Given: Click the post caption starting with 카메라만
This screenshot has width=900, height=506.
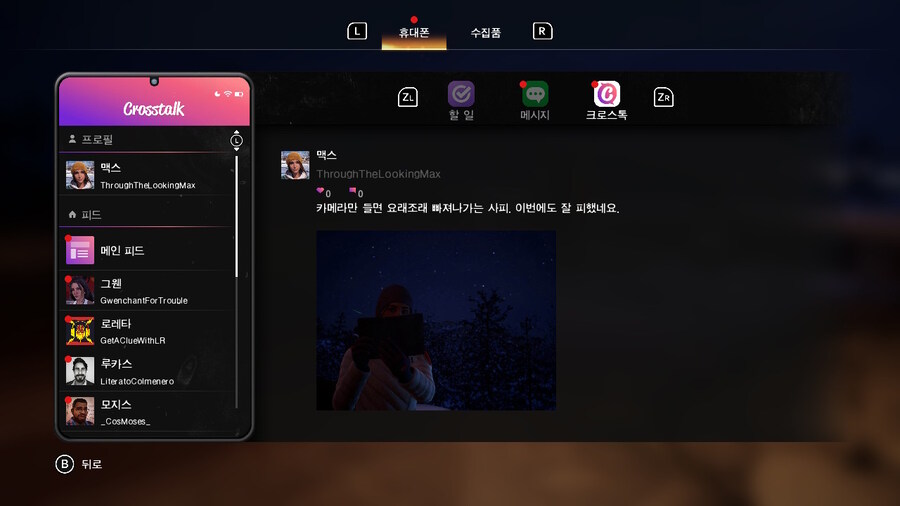Looking at the screenshot, I should pos(468,208).
